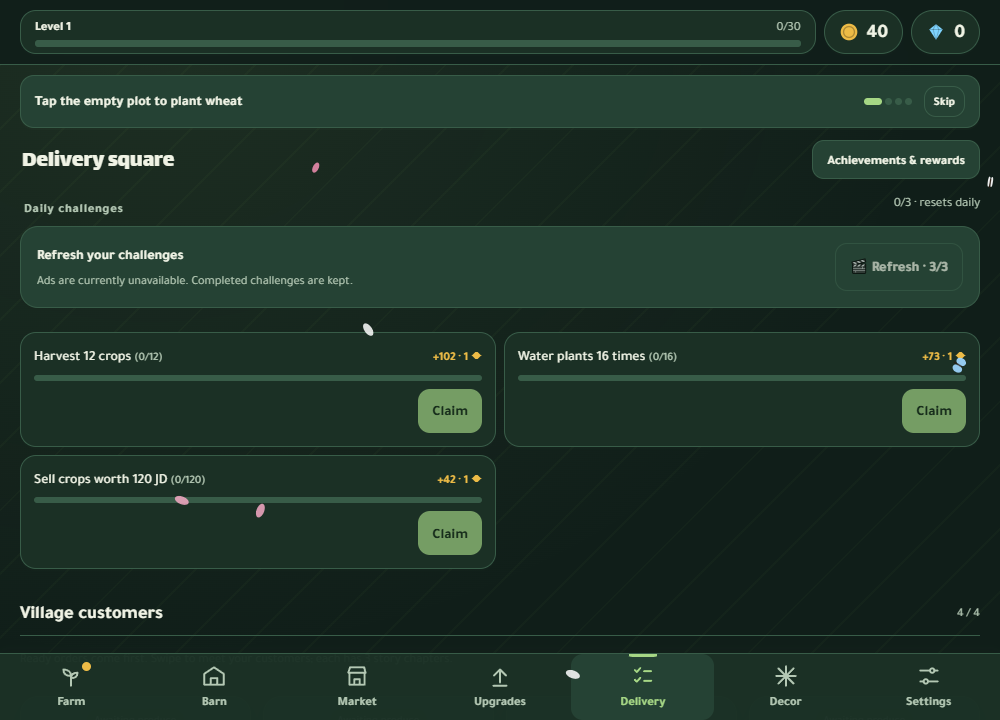Claim the Sell crops worth 120 JD reward
This screenshot has width=1000, height=720.
click(x=450, y=533)
